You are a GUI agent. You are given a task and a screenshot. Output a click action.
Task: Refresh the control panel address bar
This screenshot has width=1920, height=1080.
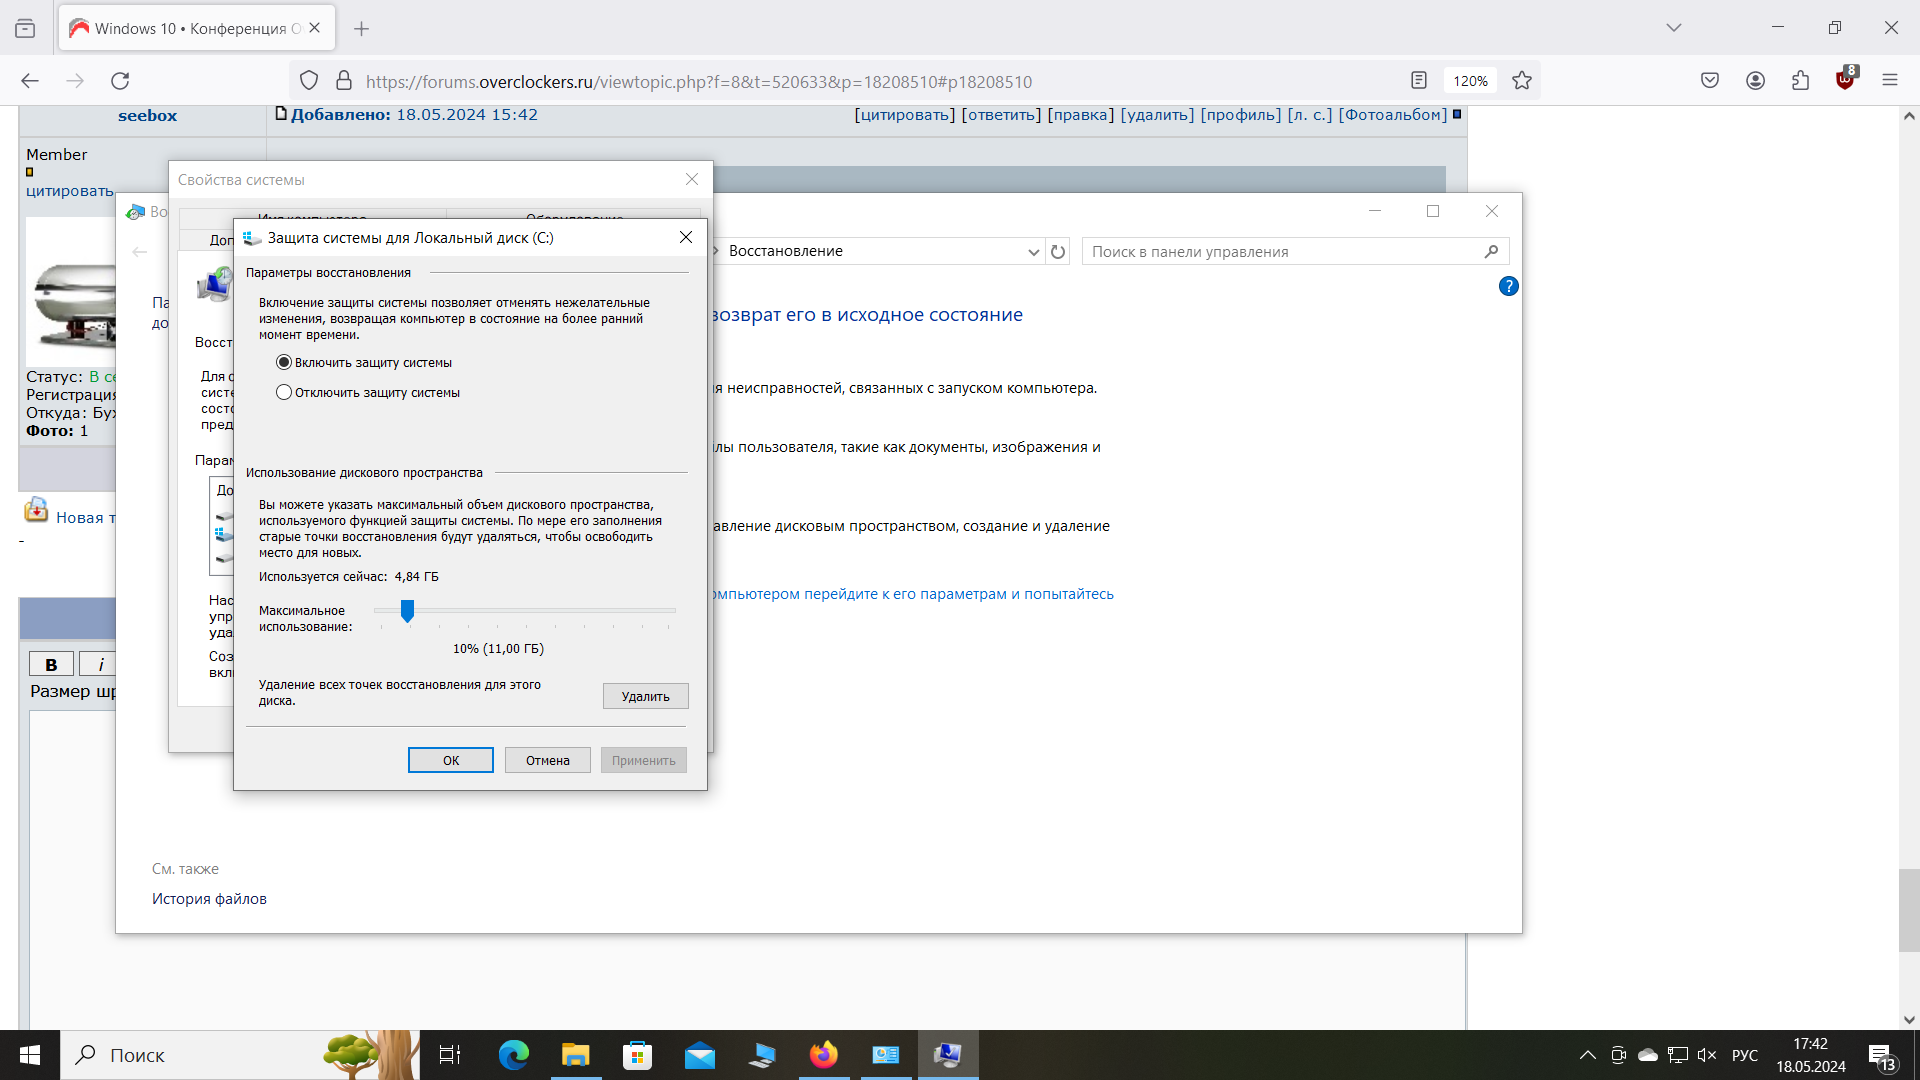point(1058,252)
